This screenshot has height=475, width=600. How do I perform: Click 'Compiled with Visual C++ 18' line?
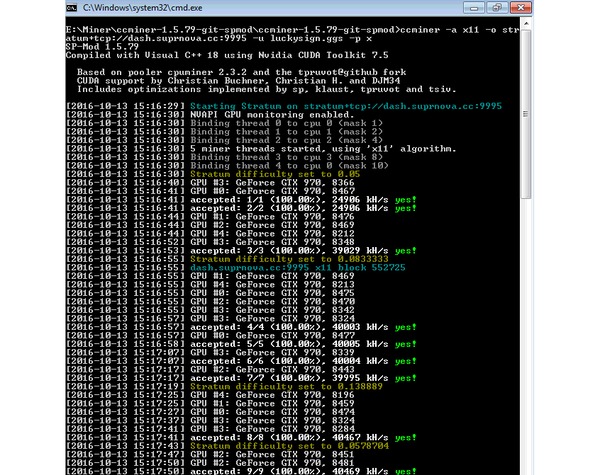[x=227, y=55]
